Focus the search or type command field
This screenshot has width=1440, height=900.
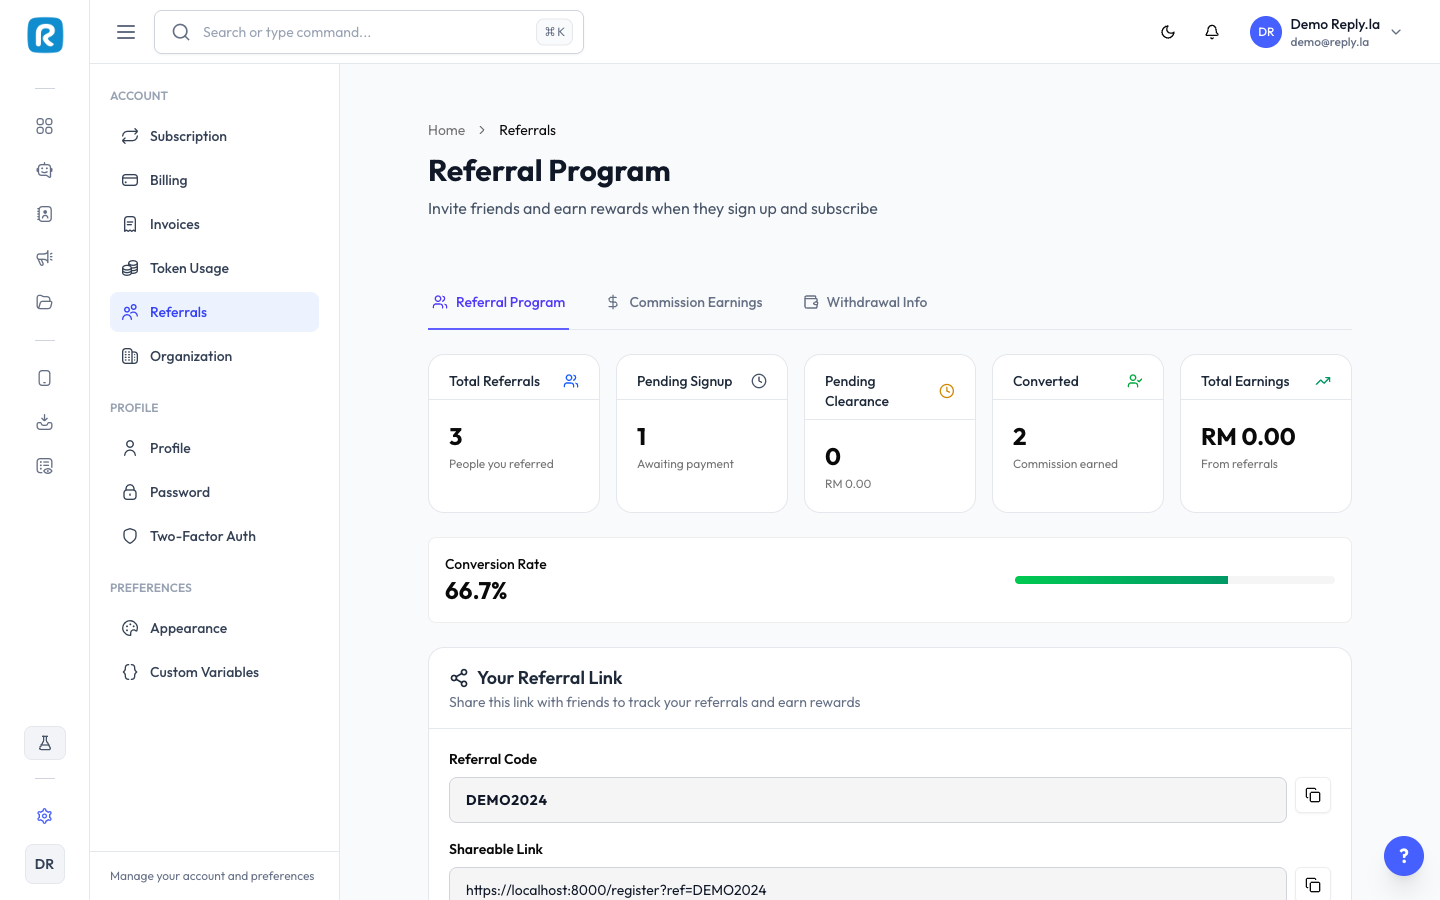369,32
